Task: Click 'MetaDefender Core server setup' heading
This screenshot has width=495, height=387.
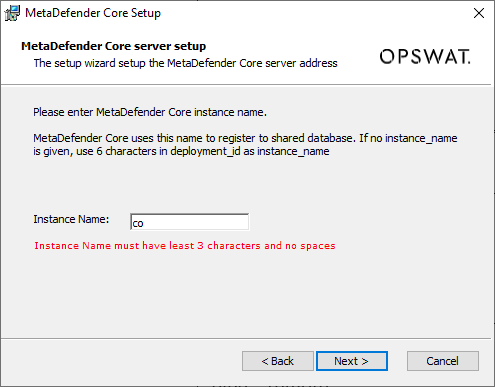Action: (x=113, y=46)
